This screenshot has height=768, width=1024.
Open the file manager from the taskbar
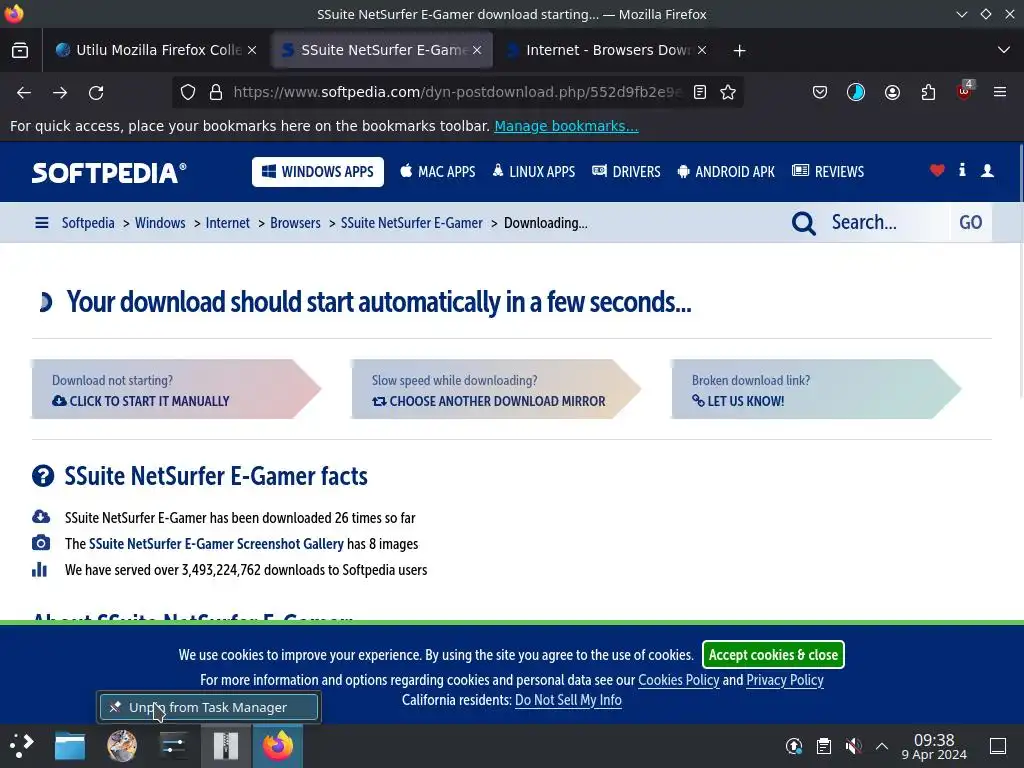coord(70,746)
